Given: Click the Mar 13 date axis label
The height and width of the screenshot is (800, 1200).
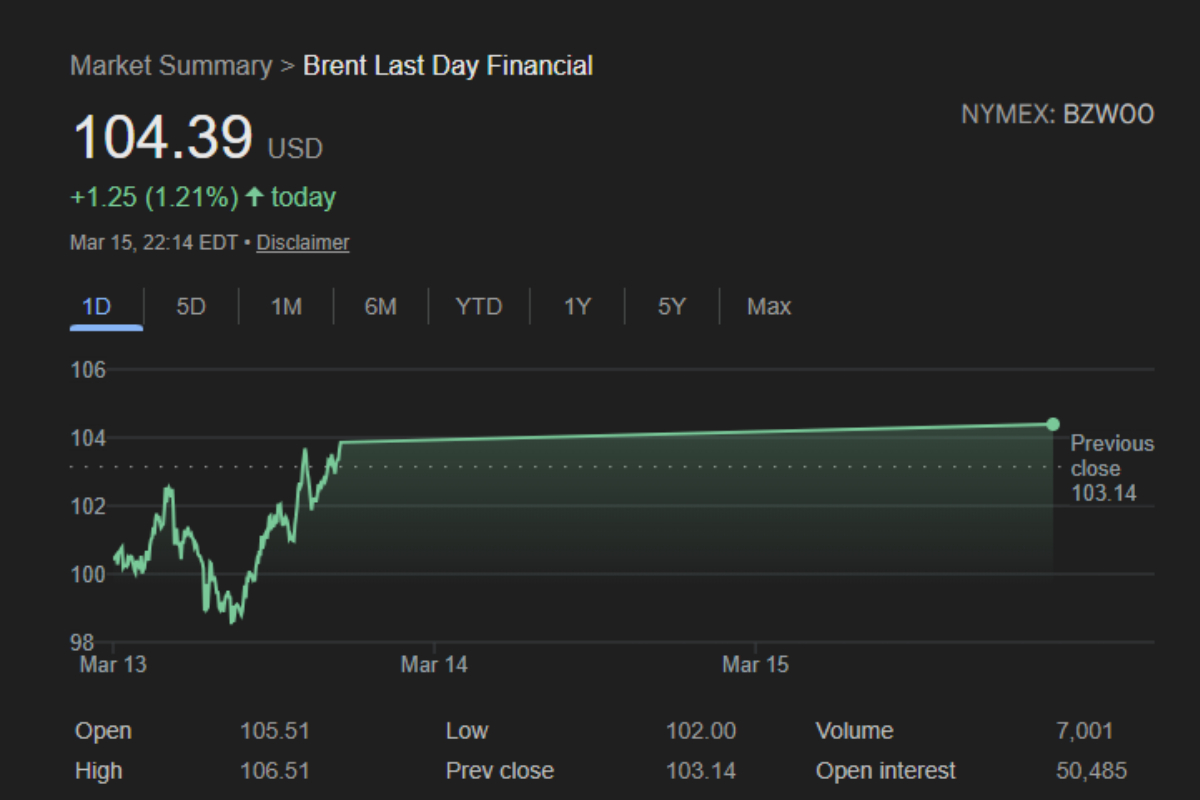Looking at the screenshot, I should point(112,664).
